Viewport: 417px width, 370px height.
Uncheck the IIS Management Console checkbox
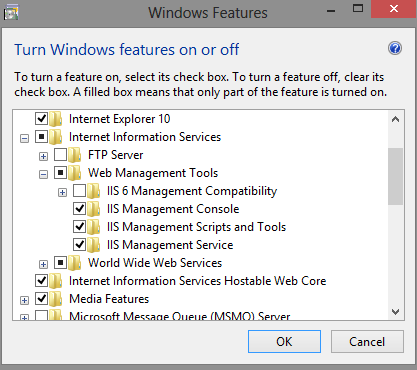pyautogui.click(x=79, y=209)
